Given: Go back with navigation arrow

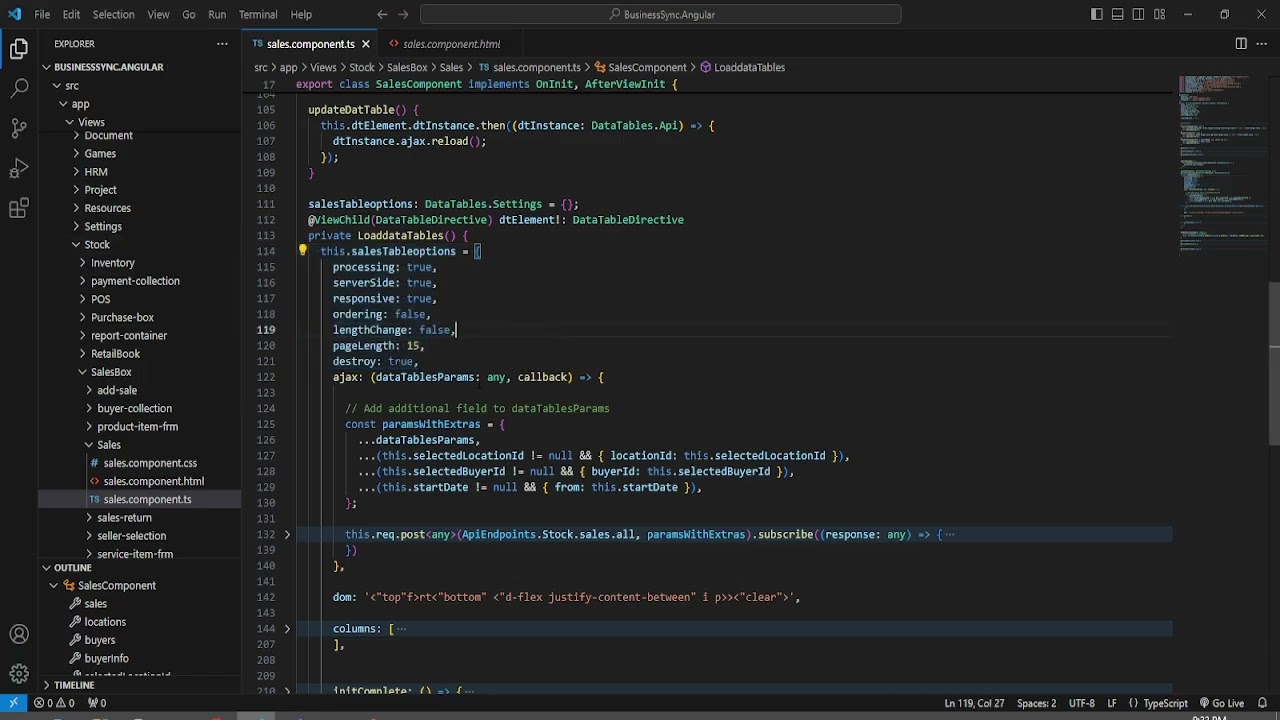Looking at the screenshot, I should coord(382,14).
